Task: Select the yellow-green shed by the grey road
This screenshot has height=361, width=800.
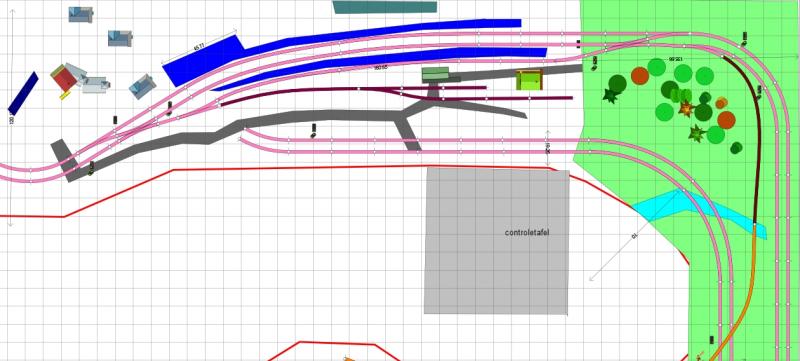Action: 529,80
